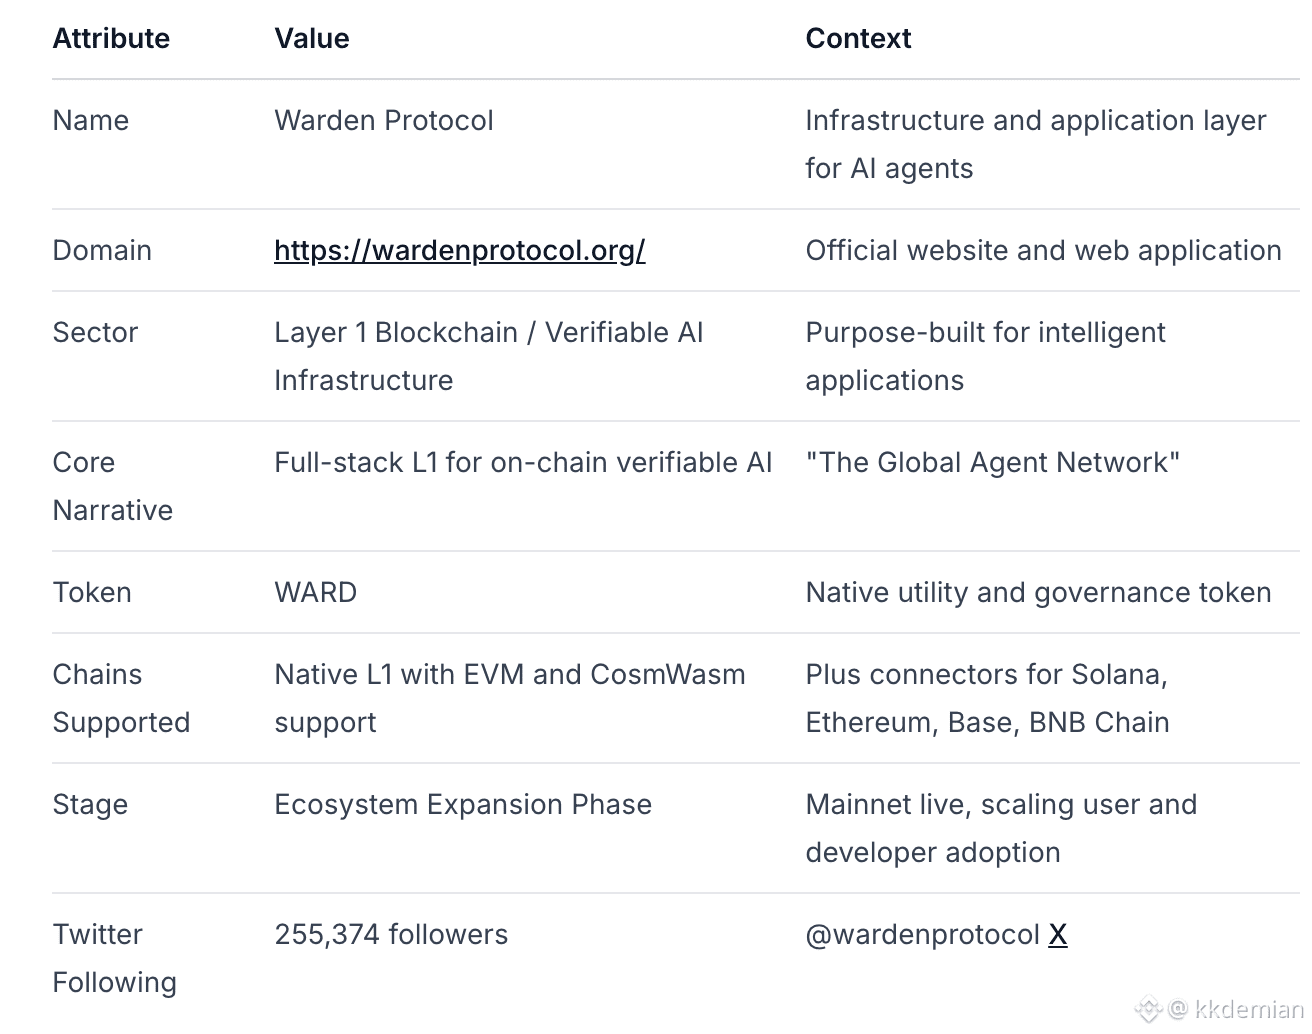Click the Attribute column header
Viewport: 1312px width, 1034px height.
[x=111, y=38]
